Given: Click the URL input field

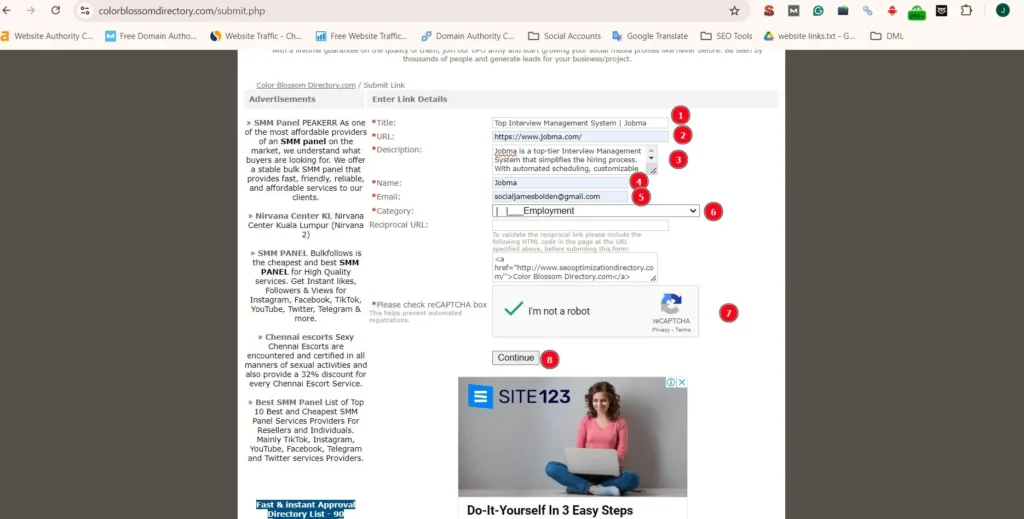Looking at the screenshot, I should coord(581,136).
